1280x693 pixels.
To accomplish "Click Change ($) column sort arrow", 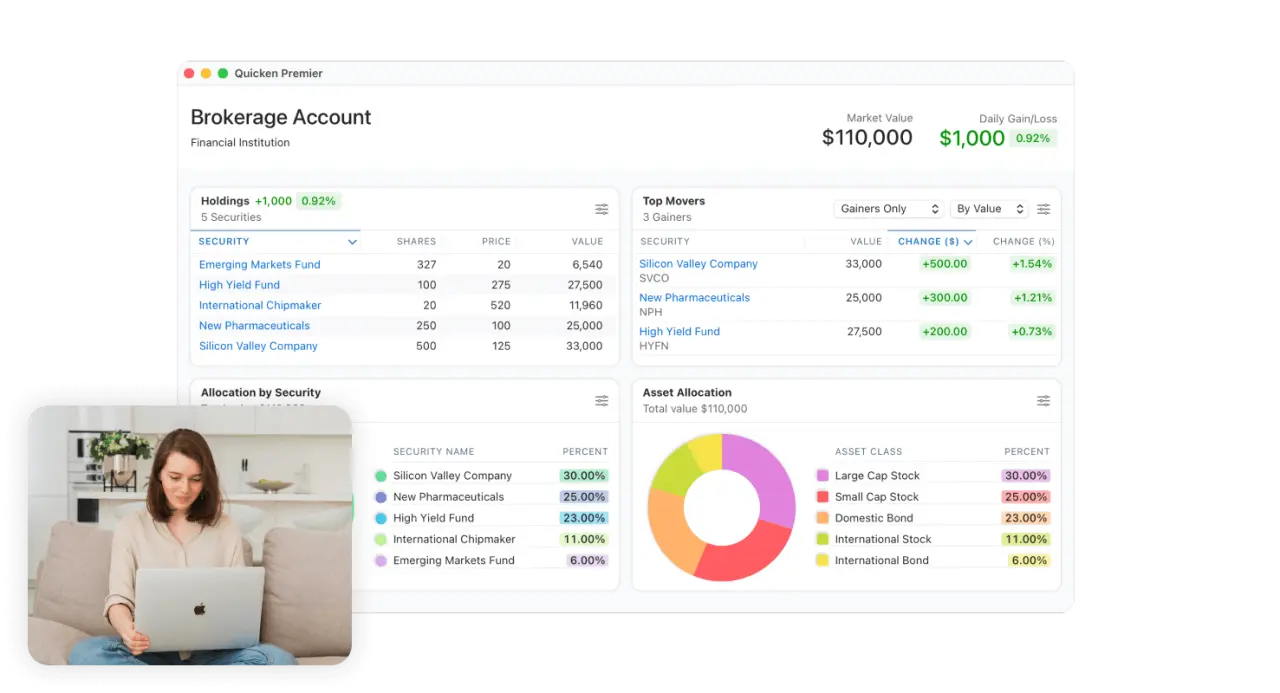I will 968,242.
